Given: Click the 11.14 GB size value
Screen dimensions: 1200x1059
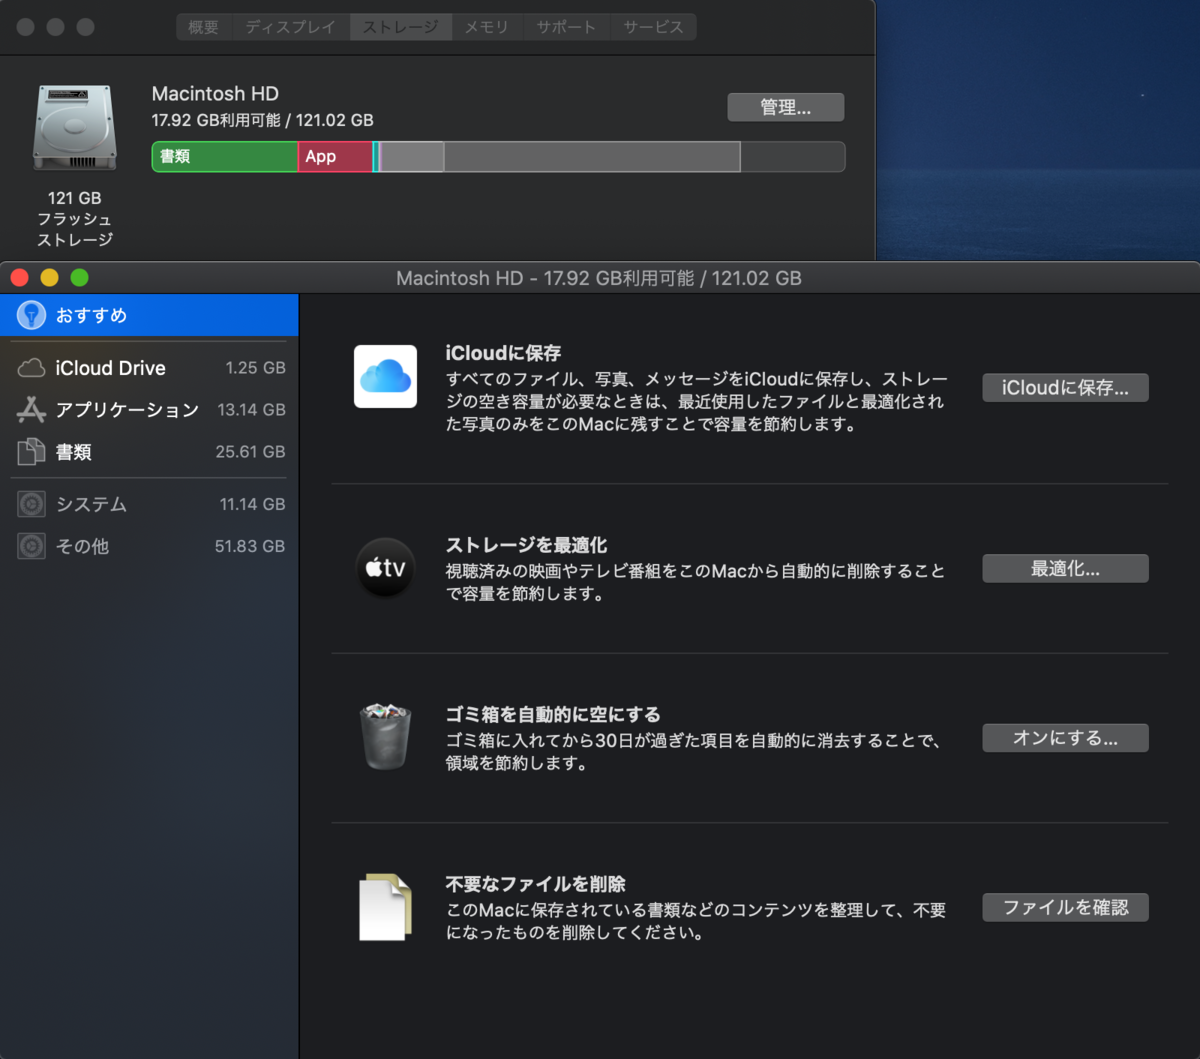Looking at the screenshot, I should [252, 504].
